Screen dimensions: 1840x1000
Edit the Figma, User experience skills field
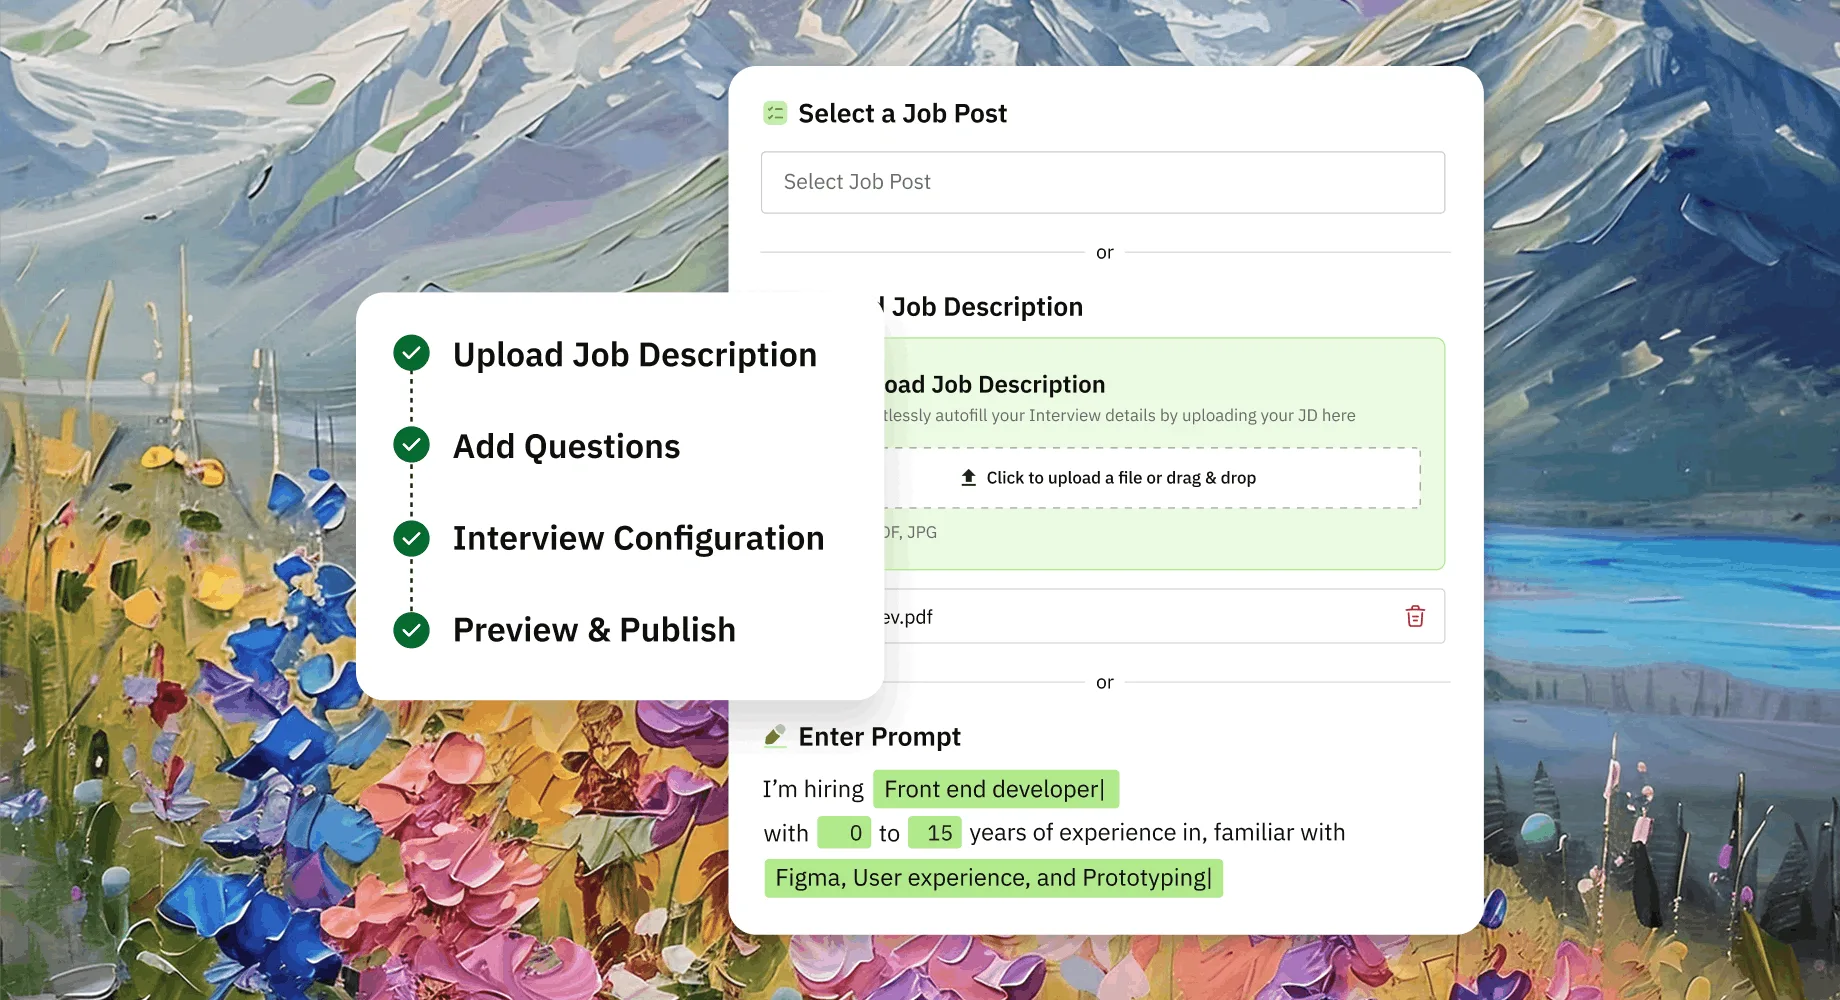[x=994, y=878]
